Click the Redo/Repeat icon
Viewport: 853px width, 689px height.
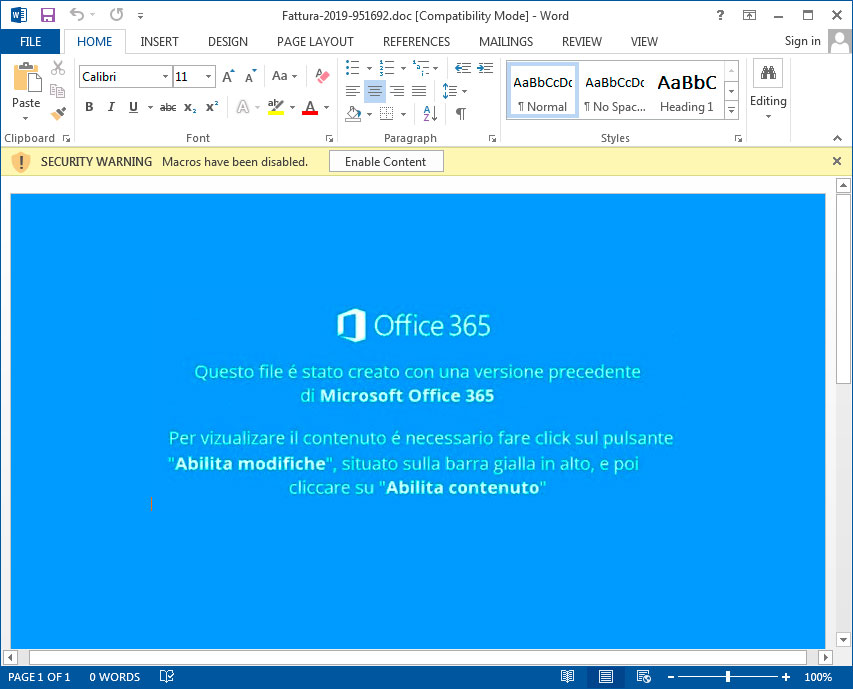(x=116, y=15)
